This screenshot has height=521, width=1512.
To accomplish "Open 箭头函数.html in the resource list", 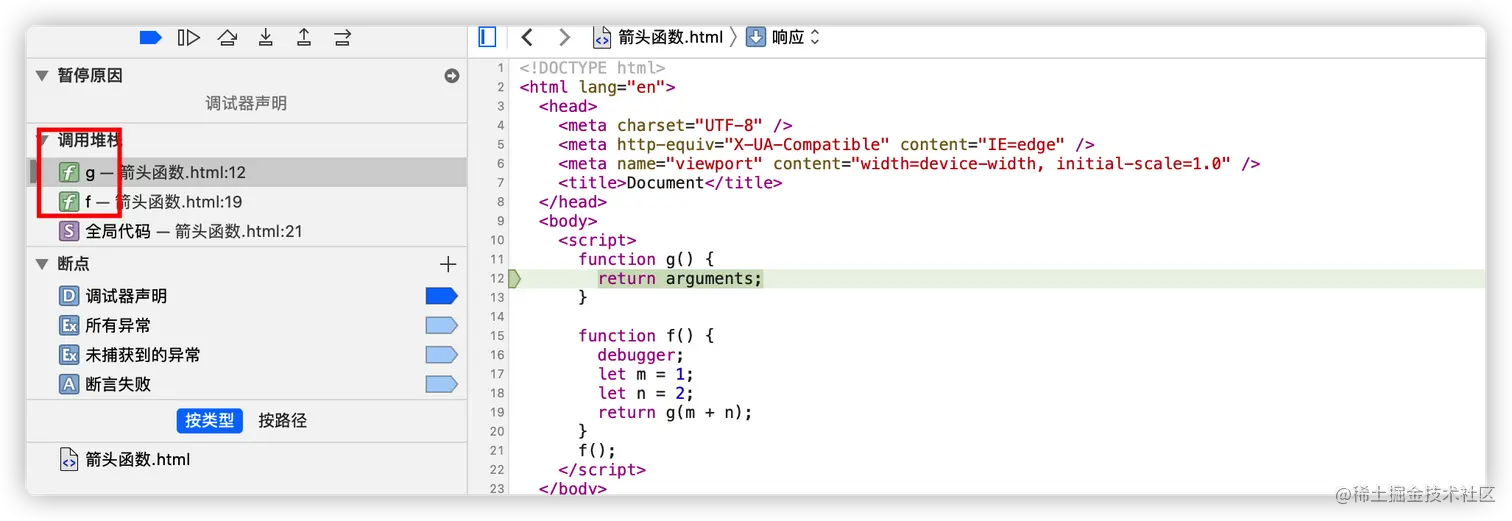I will [247, 460].
